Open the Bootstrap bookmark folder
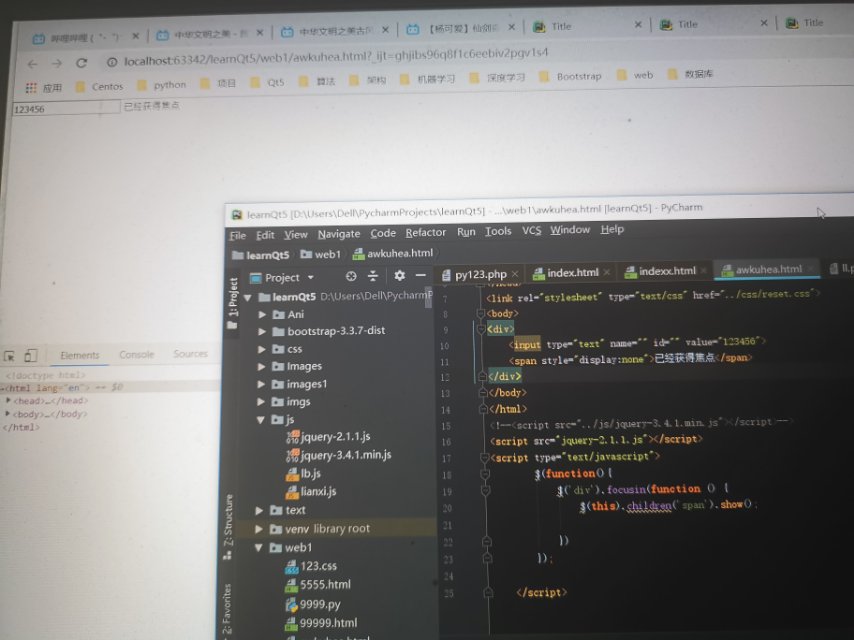This screenshot has width=854, height=640. tap(570, 76)
